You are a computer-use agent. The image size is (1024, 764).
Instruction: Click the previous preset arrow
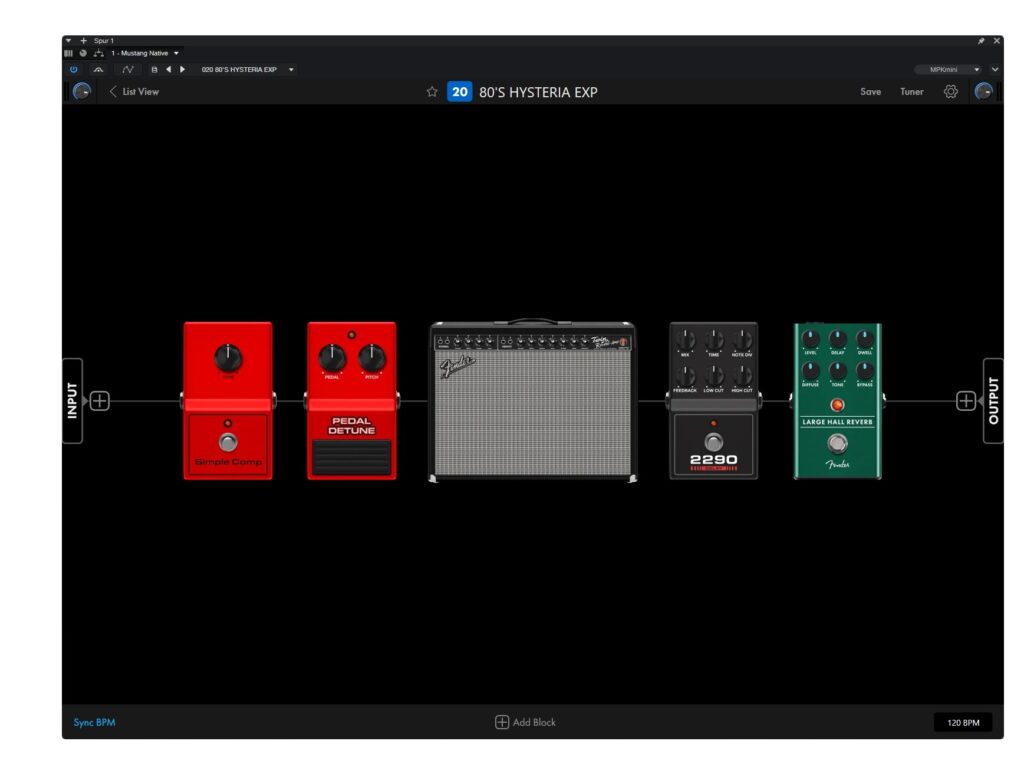click(x=170, y=69)
